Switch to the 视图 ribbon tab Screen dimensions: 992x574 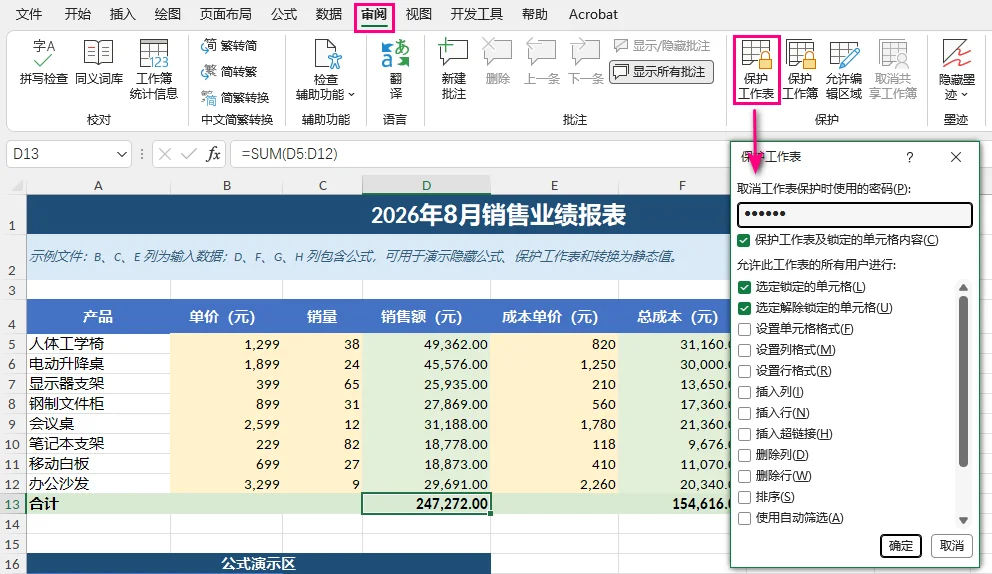tap(418, 14)
